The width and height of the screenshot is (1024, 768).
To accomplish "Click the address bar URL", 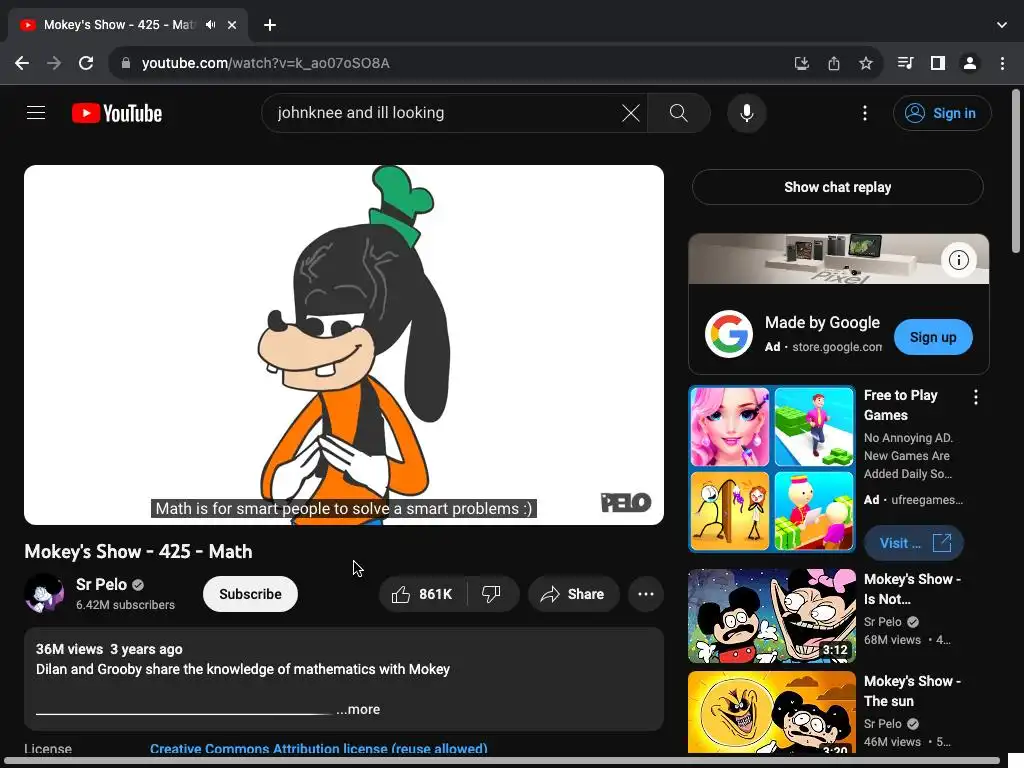I will 266,63.
